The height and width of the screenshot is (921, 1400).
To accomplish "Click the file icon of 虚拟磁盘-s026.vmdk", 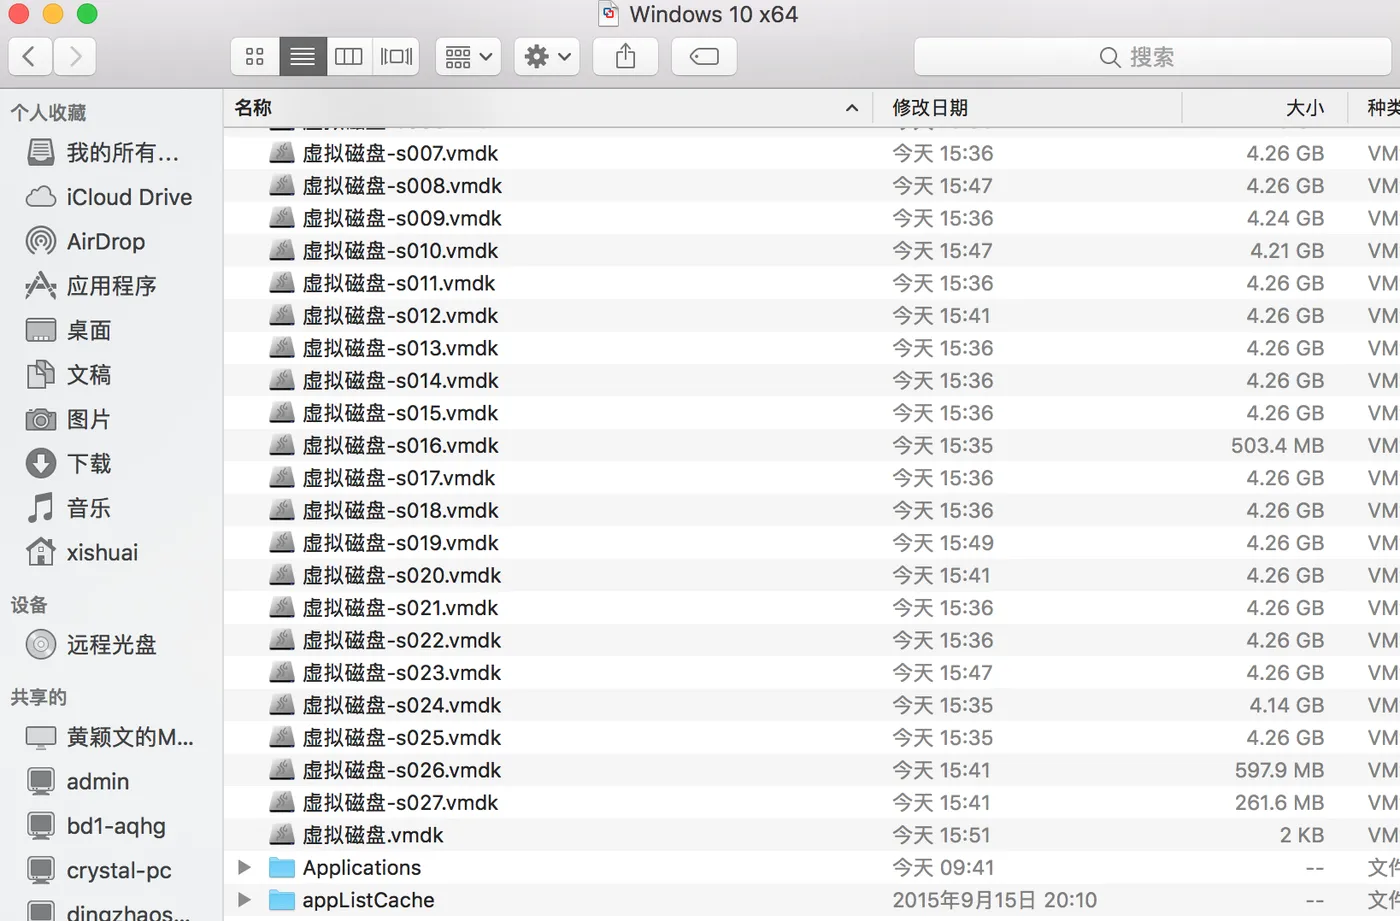I will tap(283, 770).
